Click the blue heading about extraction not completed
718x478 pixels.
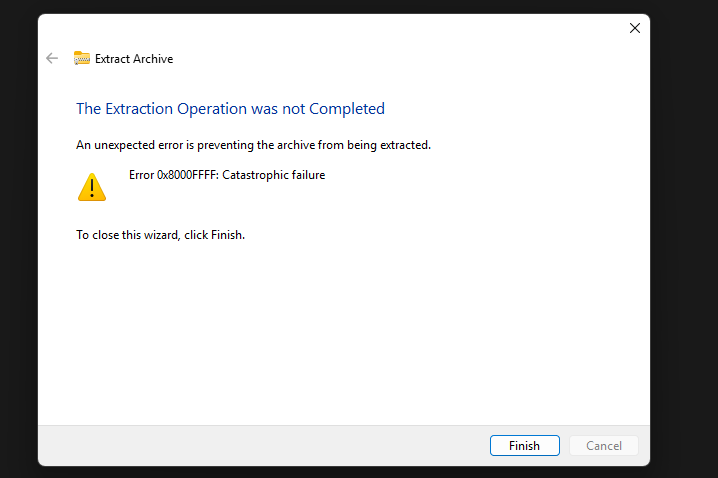point(230,109)
